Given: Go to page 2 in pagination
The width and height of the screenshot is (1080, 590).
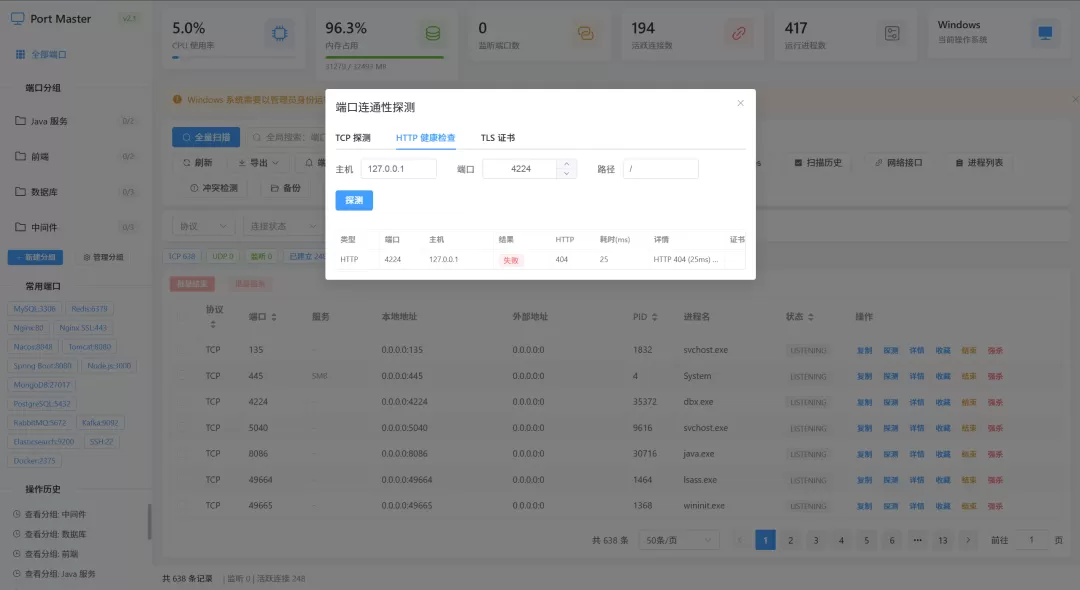Looking at the screenshot, I should (791, 540).
